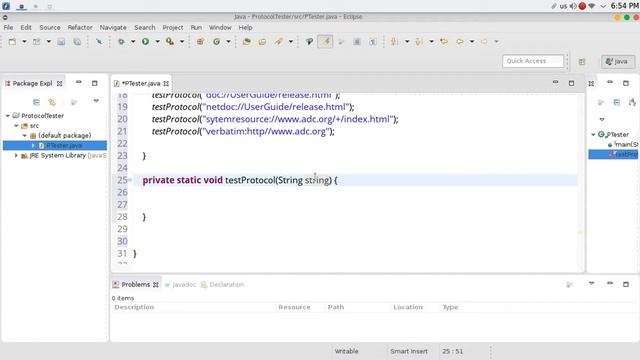This screenshot has height=360, width=640.
Task: Click the clock showing 6:54 PM
Action: [624, 6]
